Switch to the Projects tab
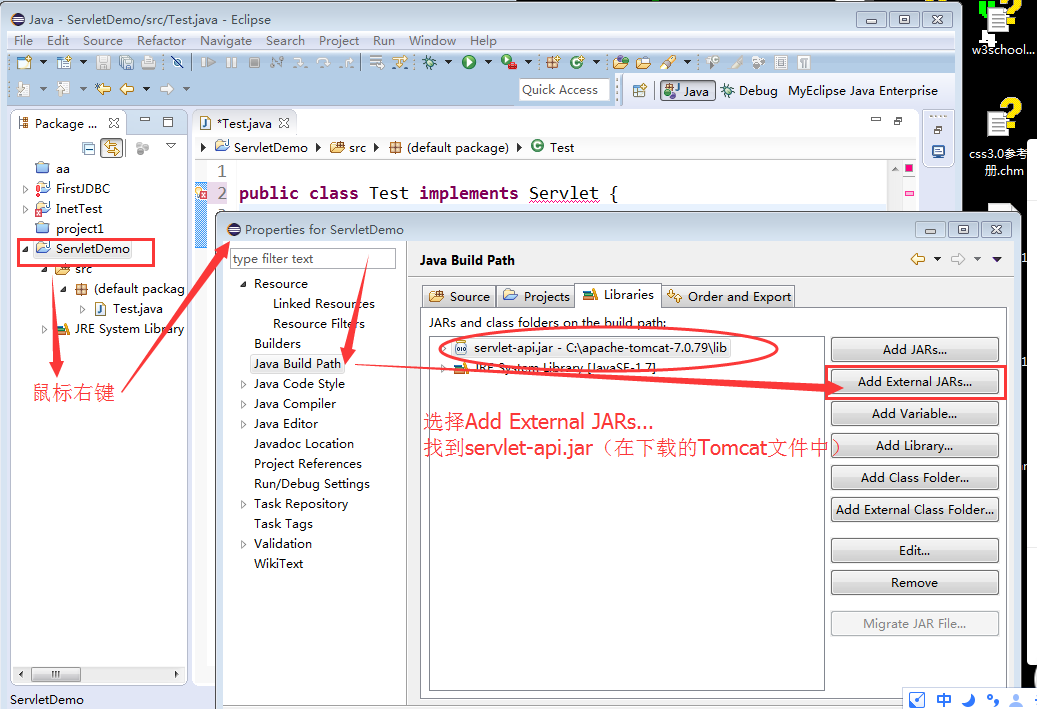Image resolution: width=1037 pixels, height=709 pixels. [x=536, y=296]
